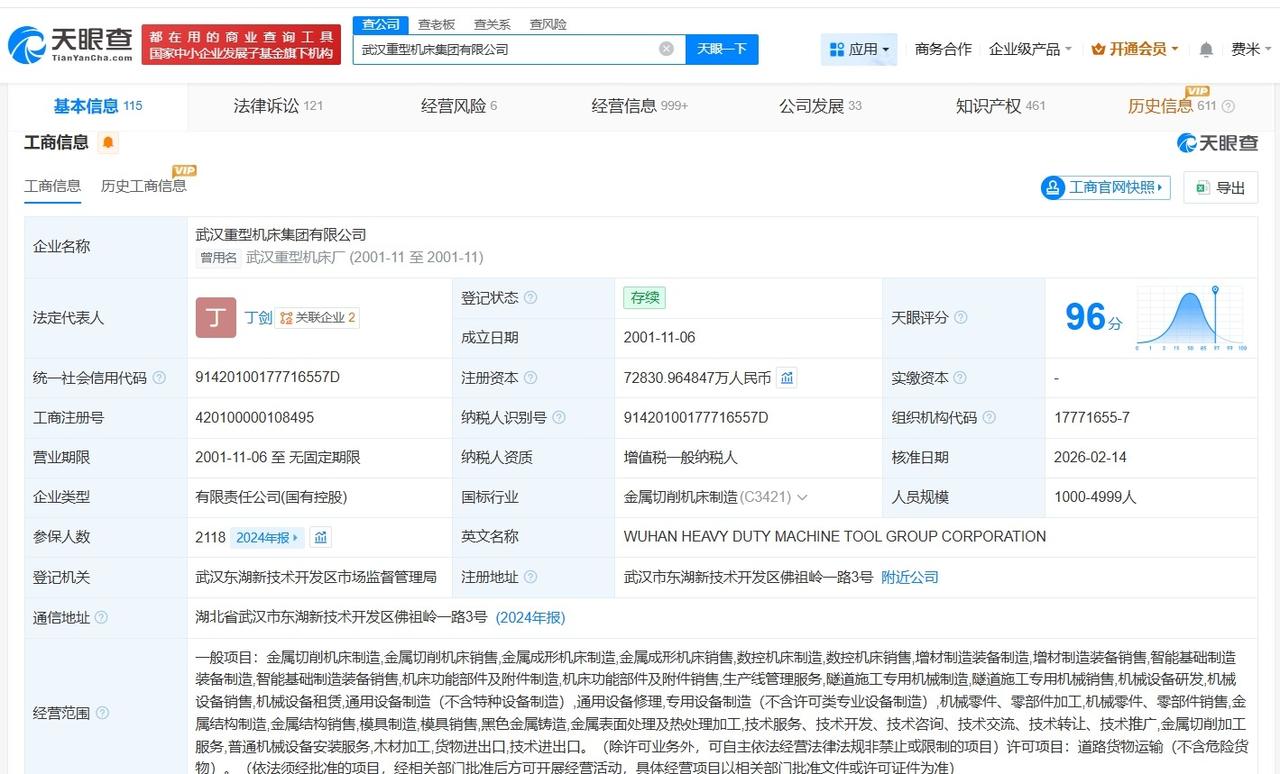1280x774 pixels.
Task: Select the 历史工商信息 sub-tab
Action: [143, 186]
